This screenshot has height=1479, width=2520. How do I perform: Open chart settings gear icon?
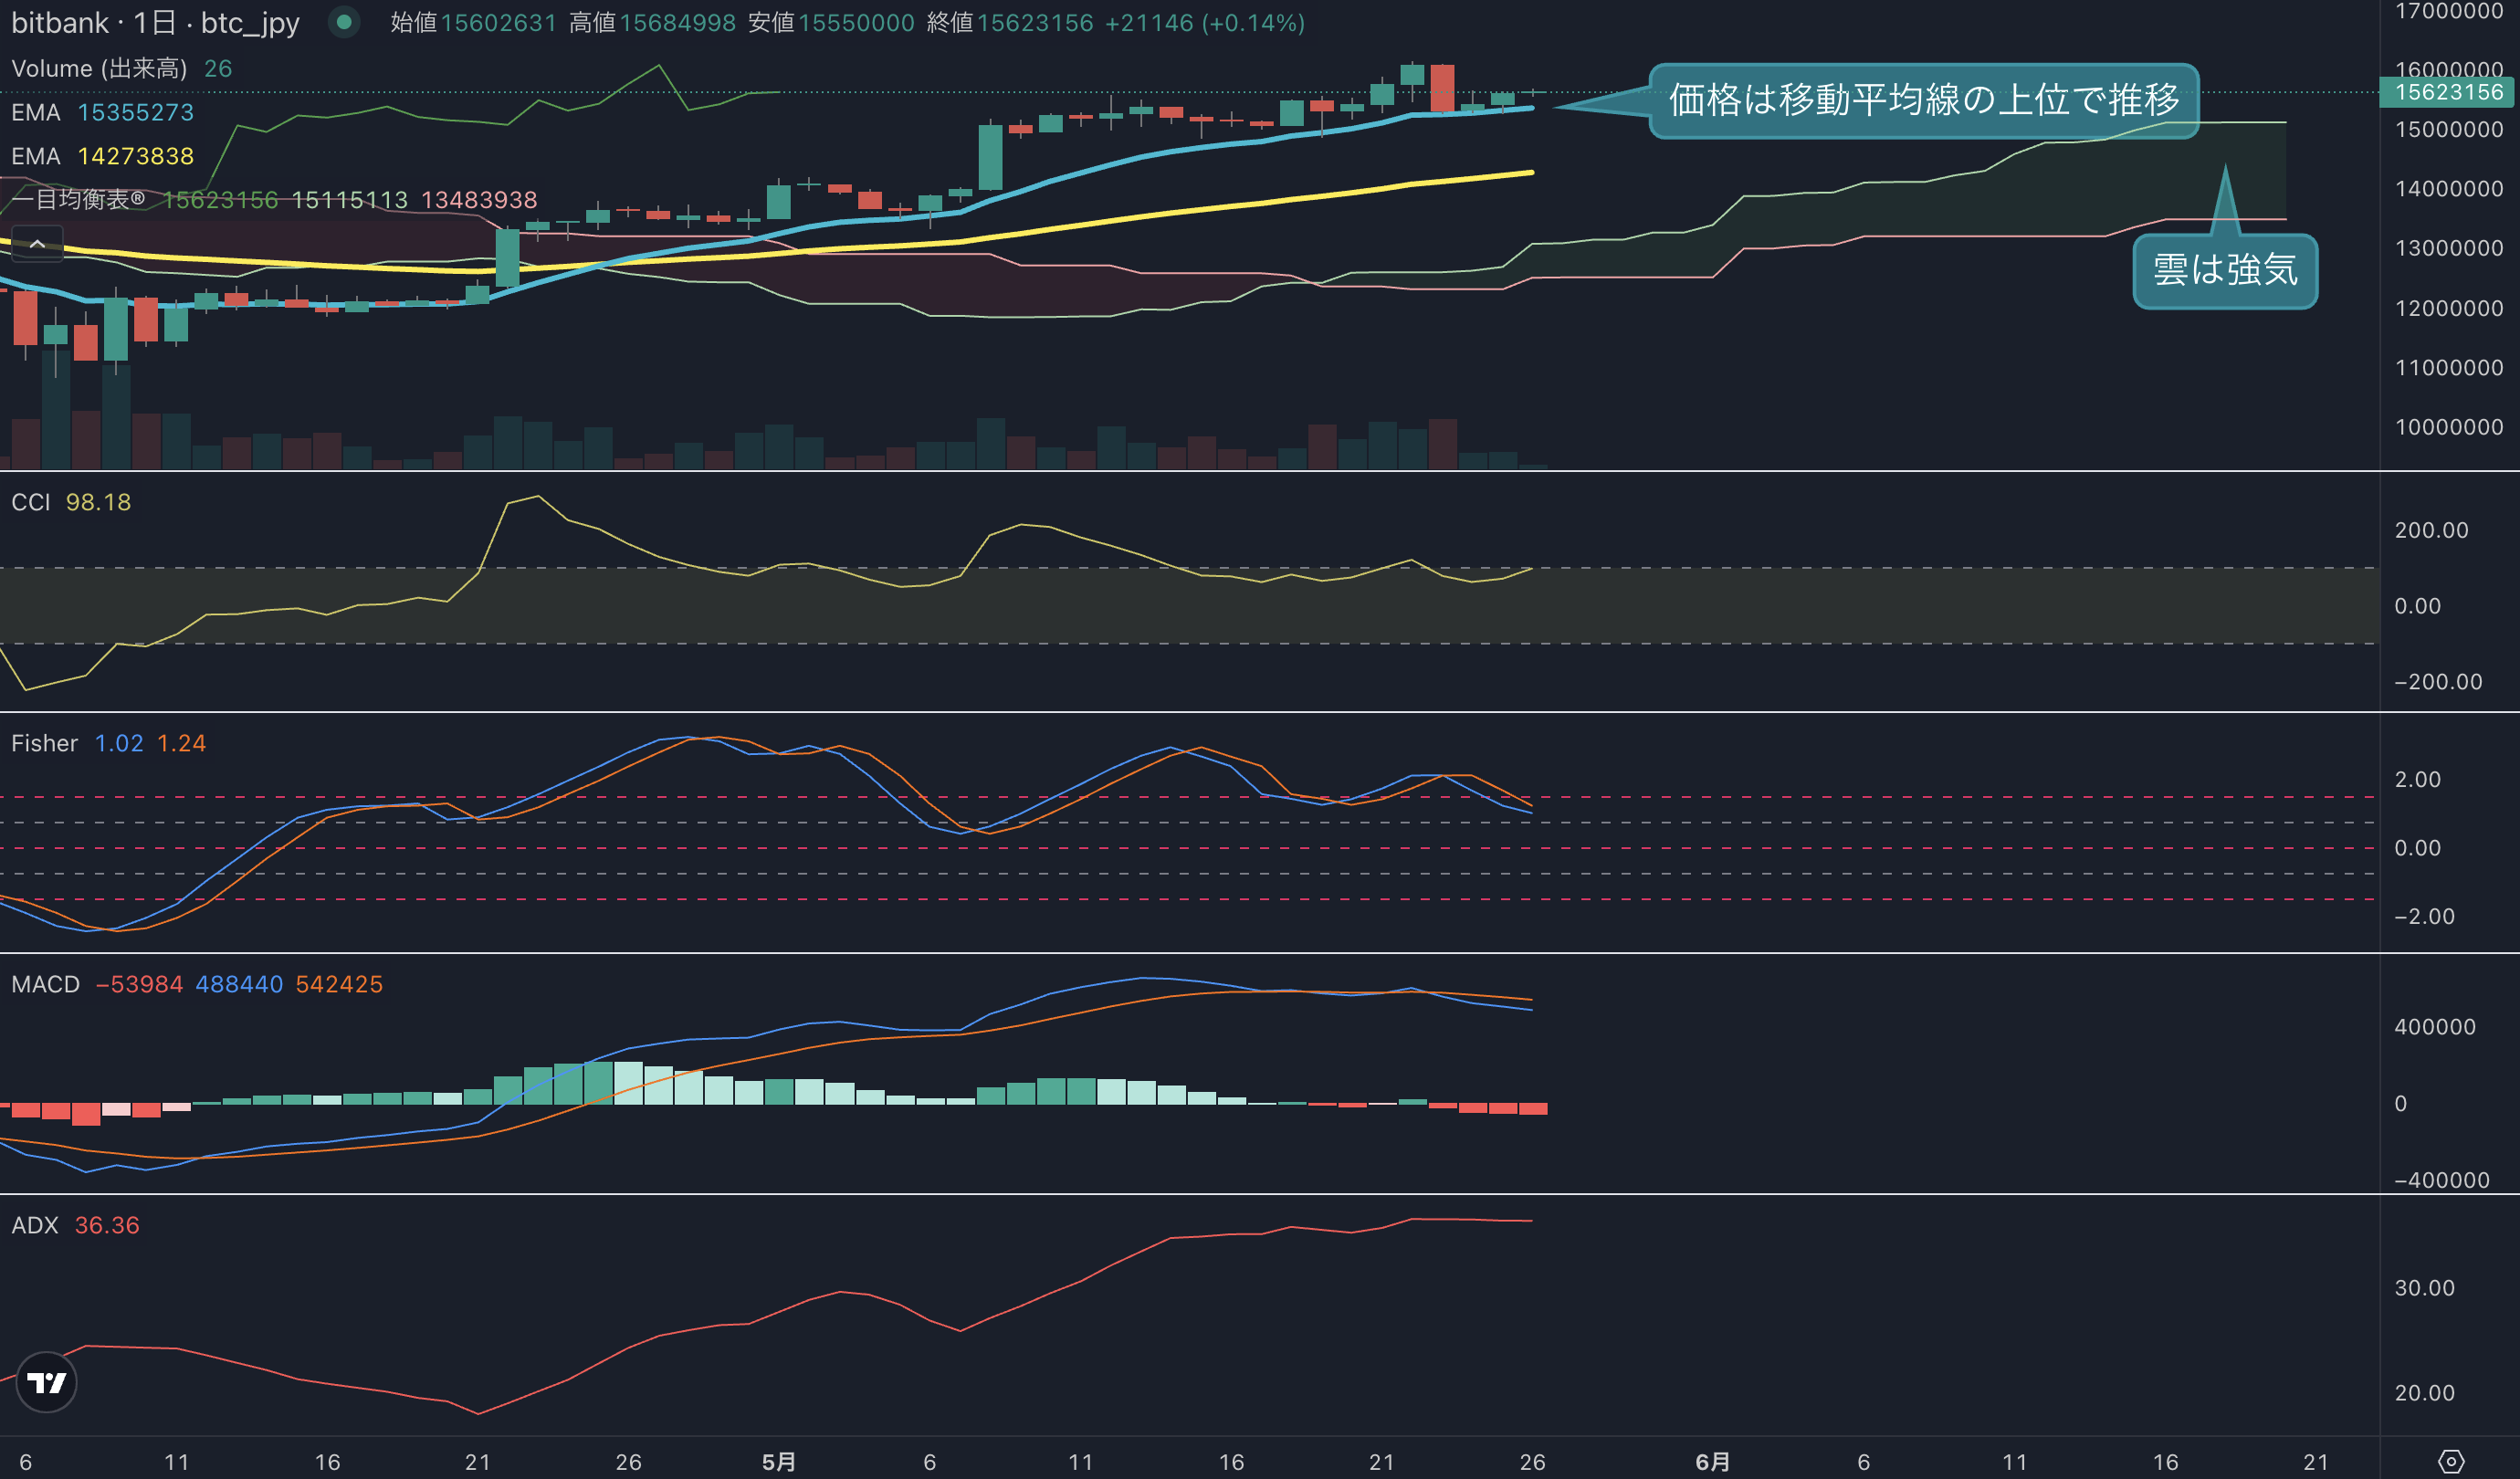(2451, 1461)
